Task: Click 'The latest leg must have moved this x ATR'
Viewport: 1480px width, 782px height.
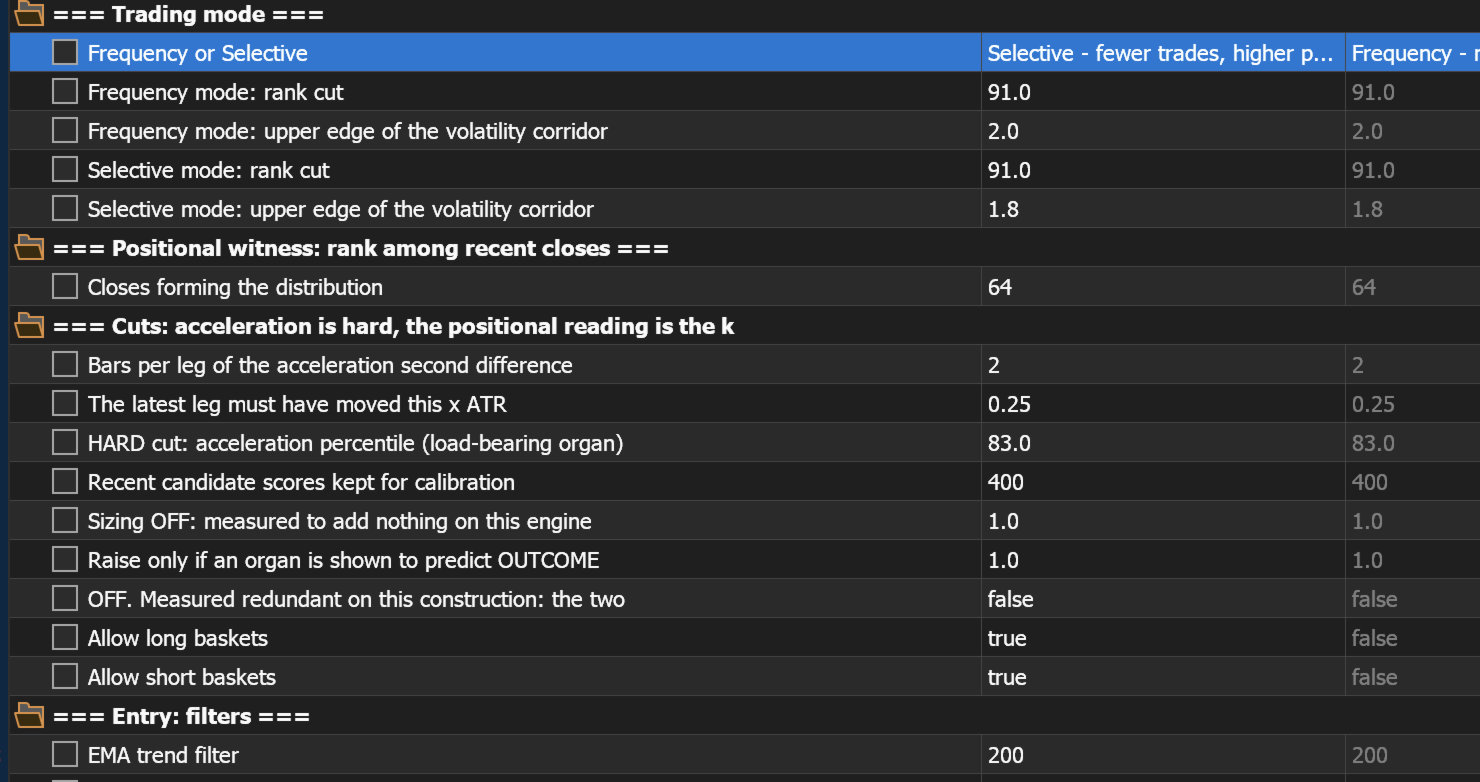Action: [x=297, y=404]
